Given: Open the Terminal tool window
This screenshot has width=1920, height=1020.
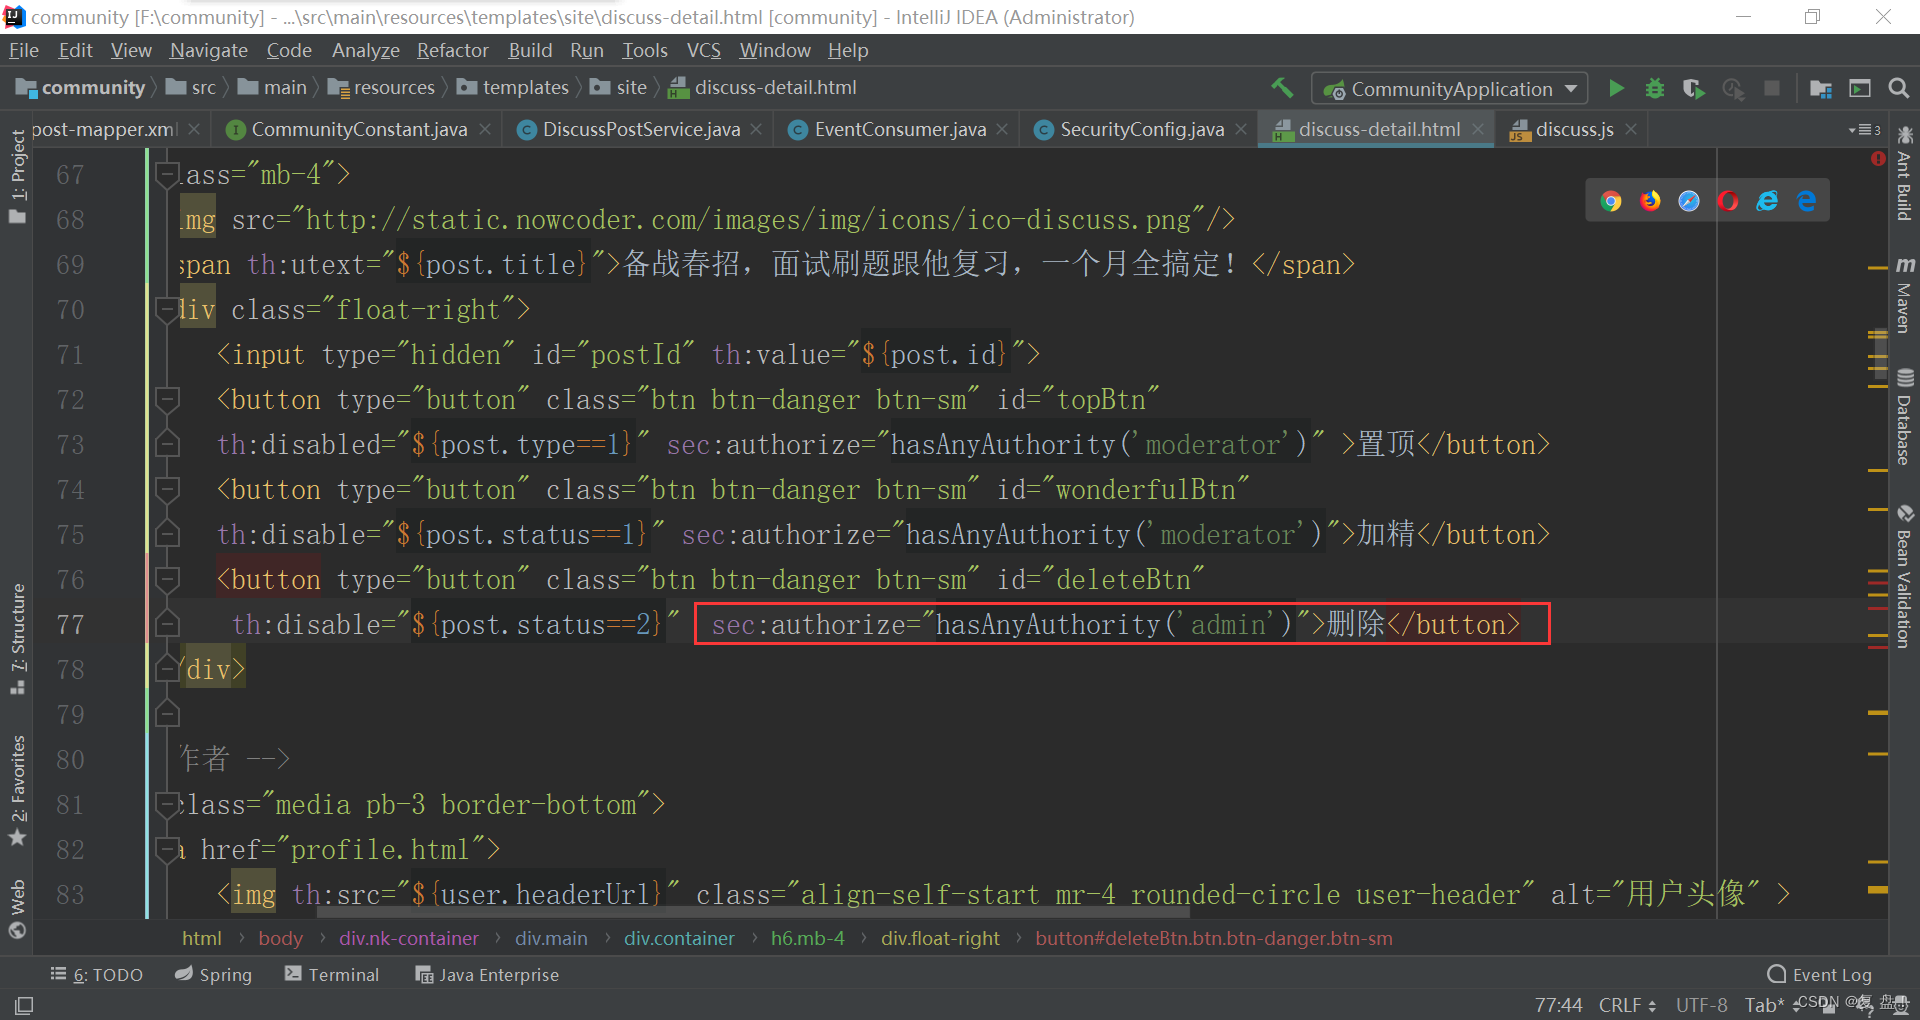Looking at the screenshot, I should click(332, 974).
